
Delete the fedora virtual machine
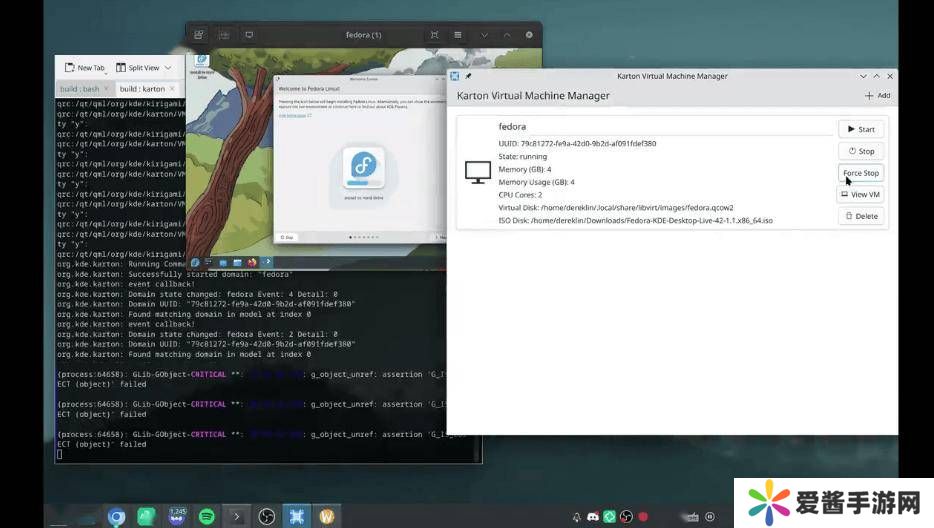click(860, 216)
